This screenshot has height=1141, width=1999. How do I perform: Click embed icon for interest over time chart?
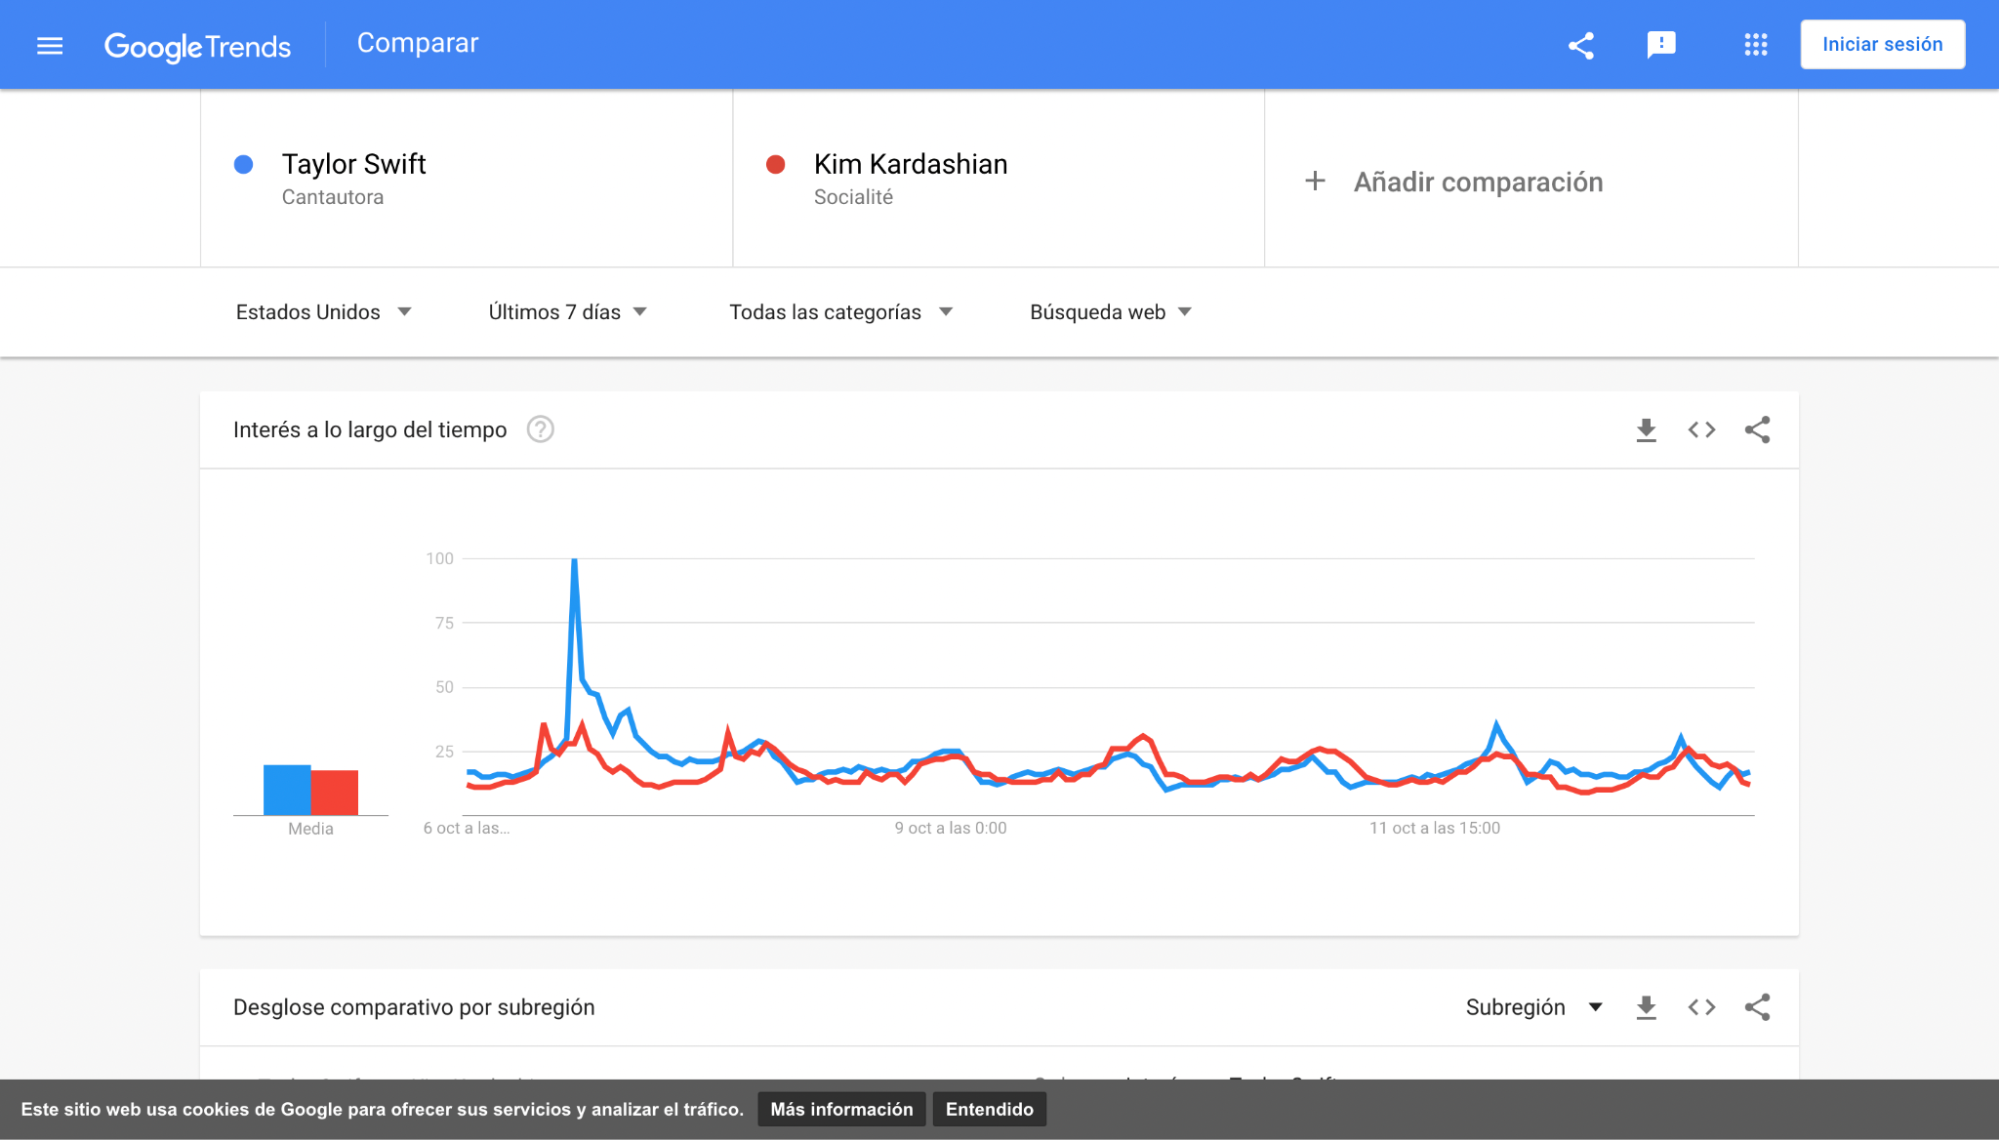1702,430
